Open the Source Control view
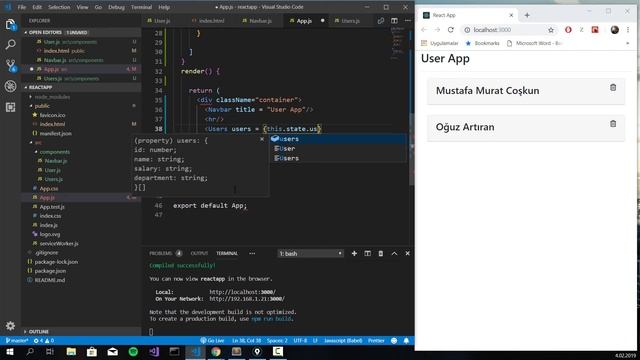640x360 pixels. pos(11,65)
